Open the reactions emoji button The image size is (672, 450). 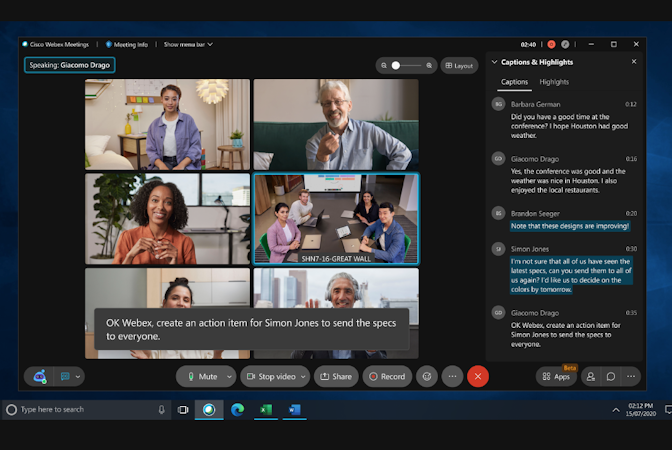427,377
